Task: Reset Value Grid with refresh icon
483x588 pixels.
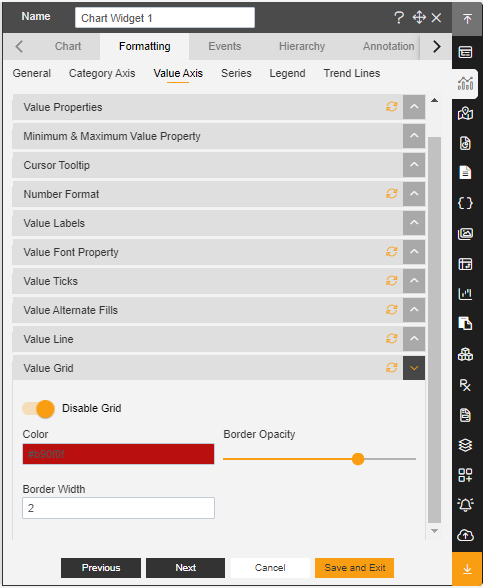Action: click(392, 368)
